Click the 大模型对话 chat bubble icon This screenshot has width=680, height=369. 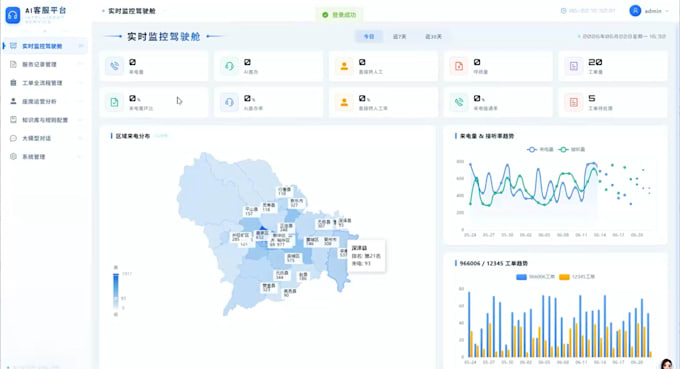click(13, 138)
